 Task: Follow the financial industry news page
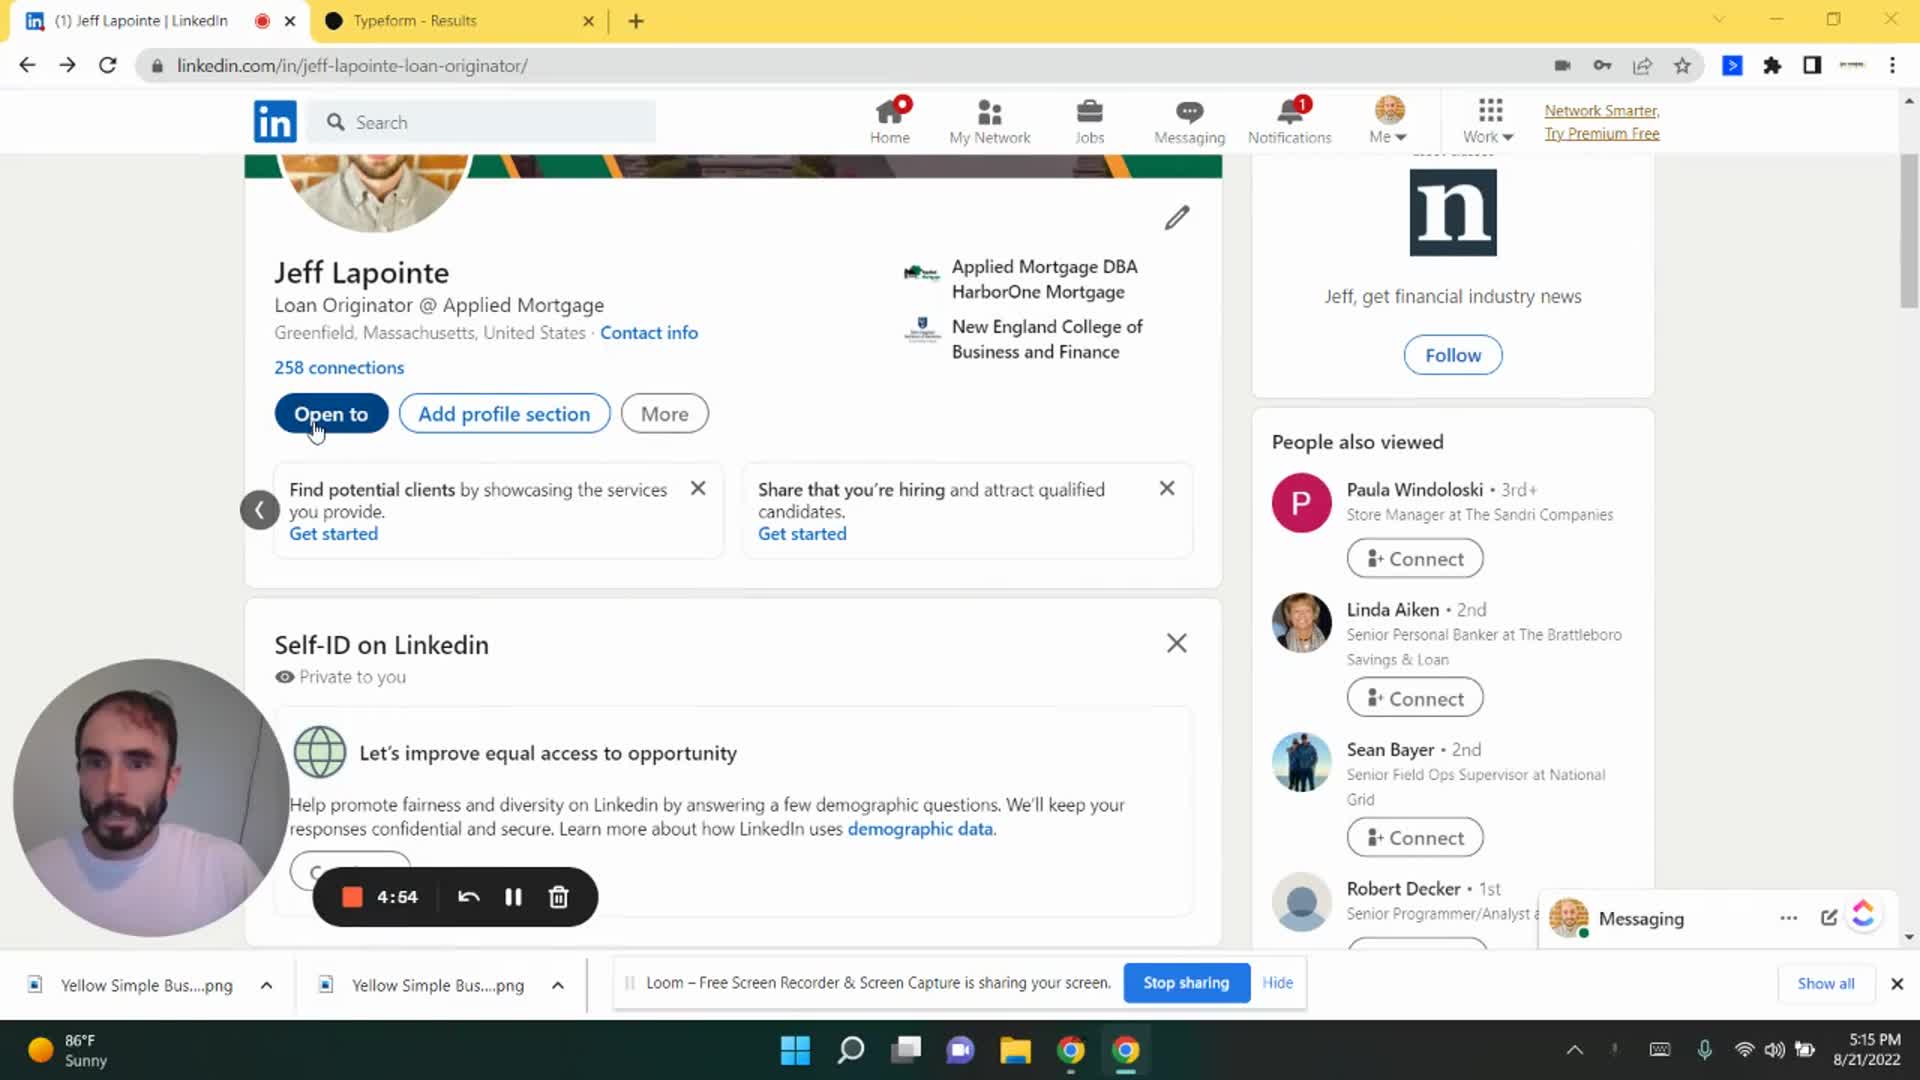pyautogui.click(x=1452, y=355)
